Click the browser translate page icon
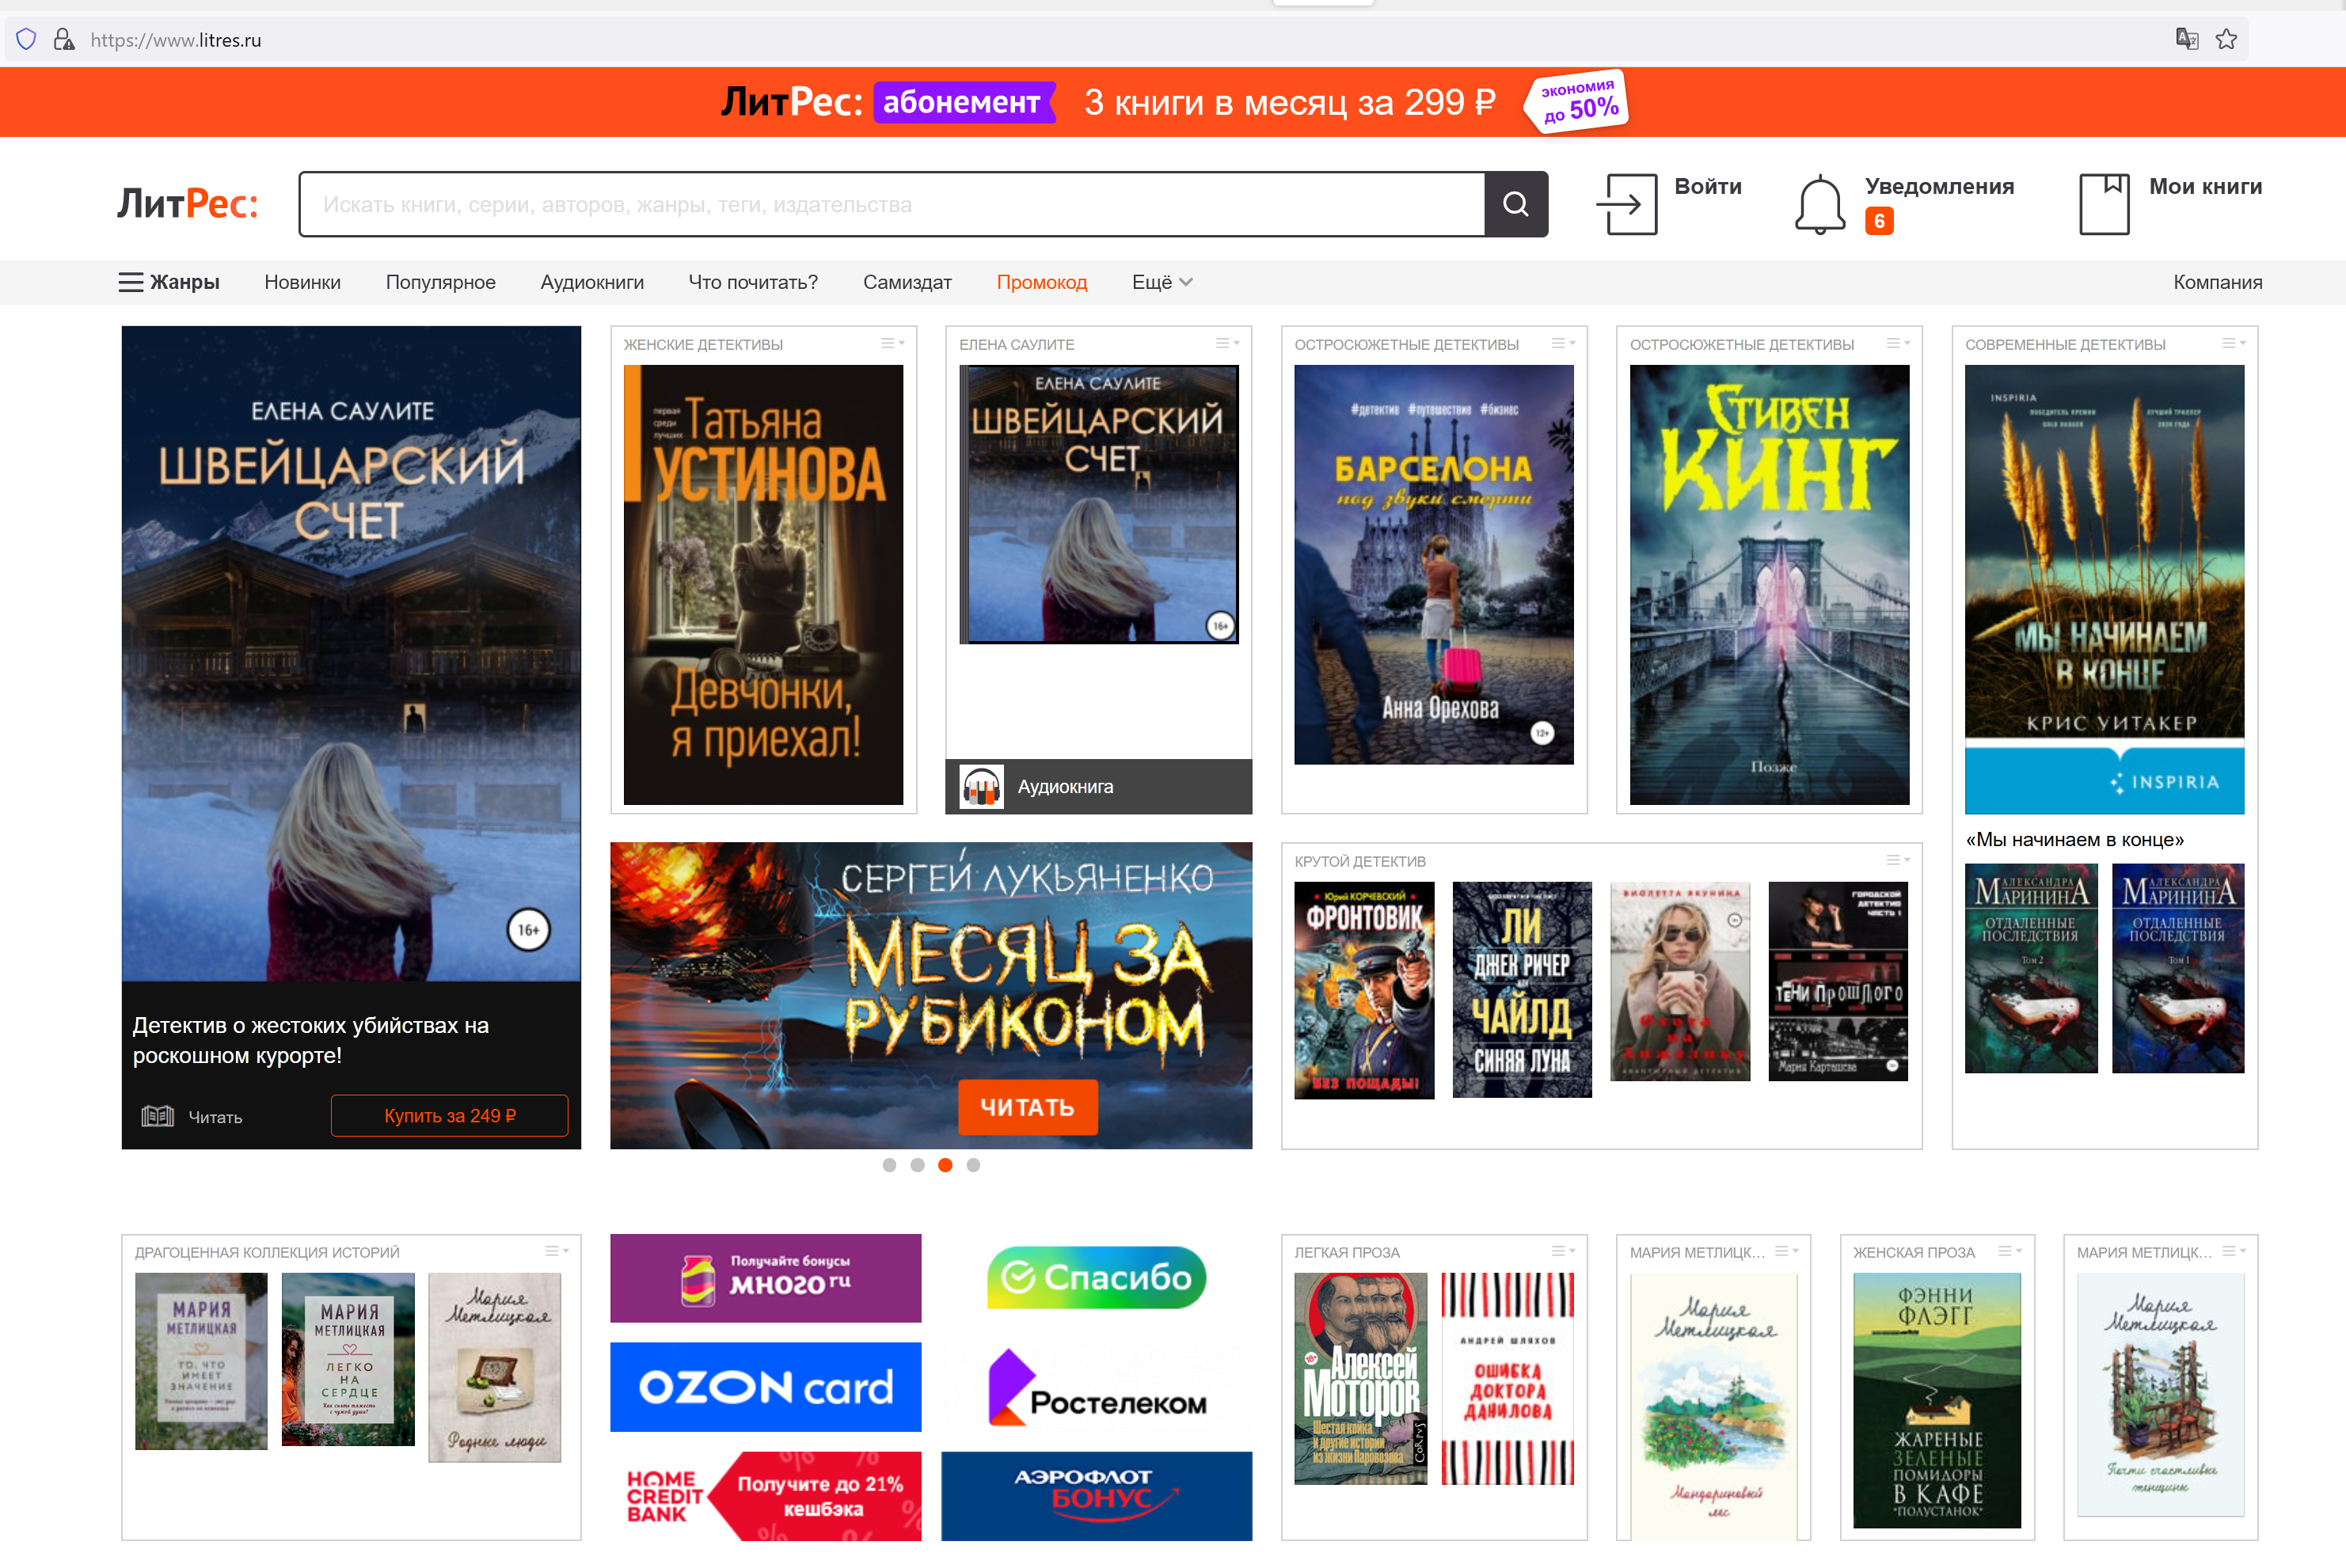 point(2186,40)
